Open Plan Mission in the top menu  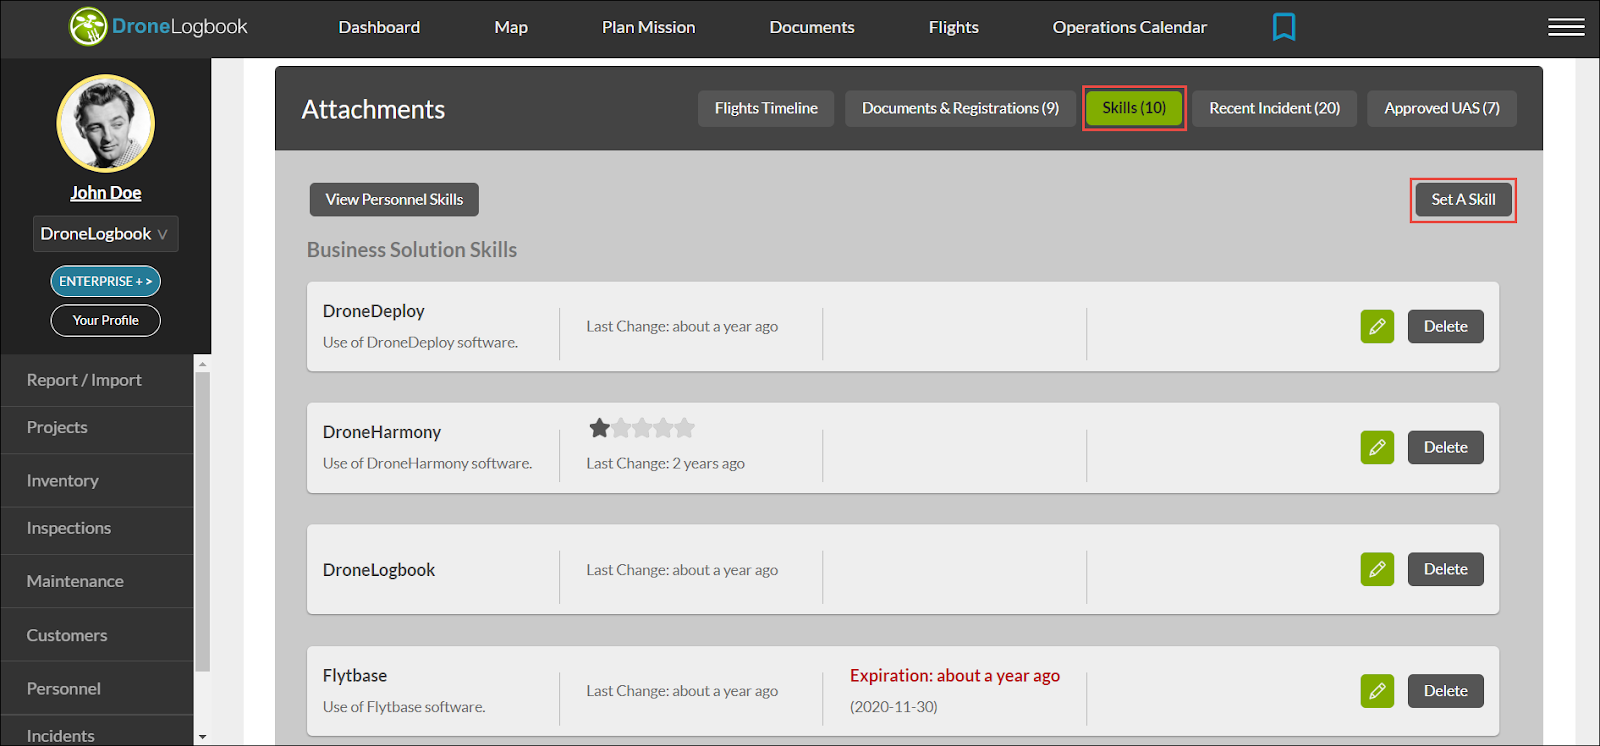tap(648, 27)
